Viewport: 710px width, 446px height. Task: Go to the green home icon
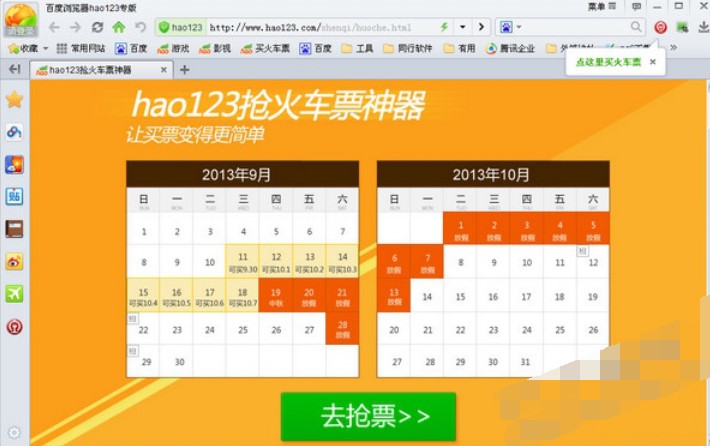point(119,27)
